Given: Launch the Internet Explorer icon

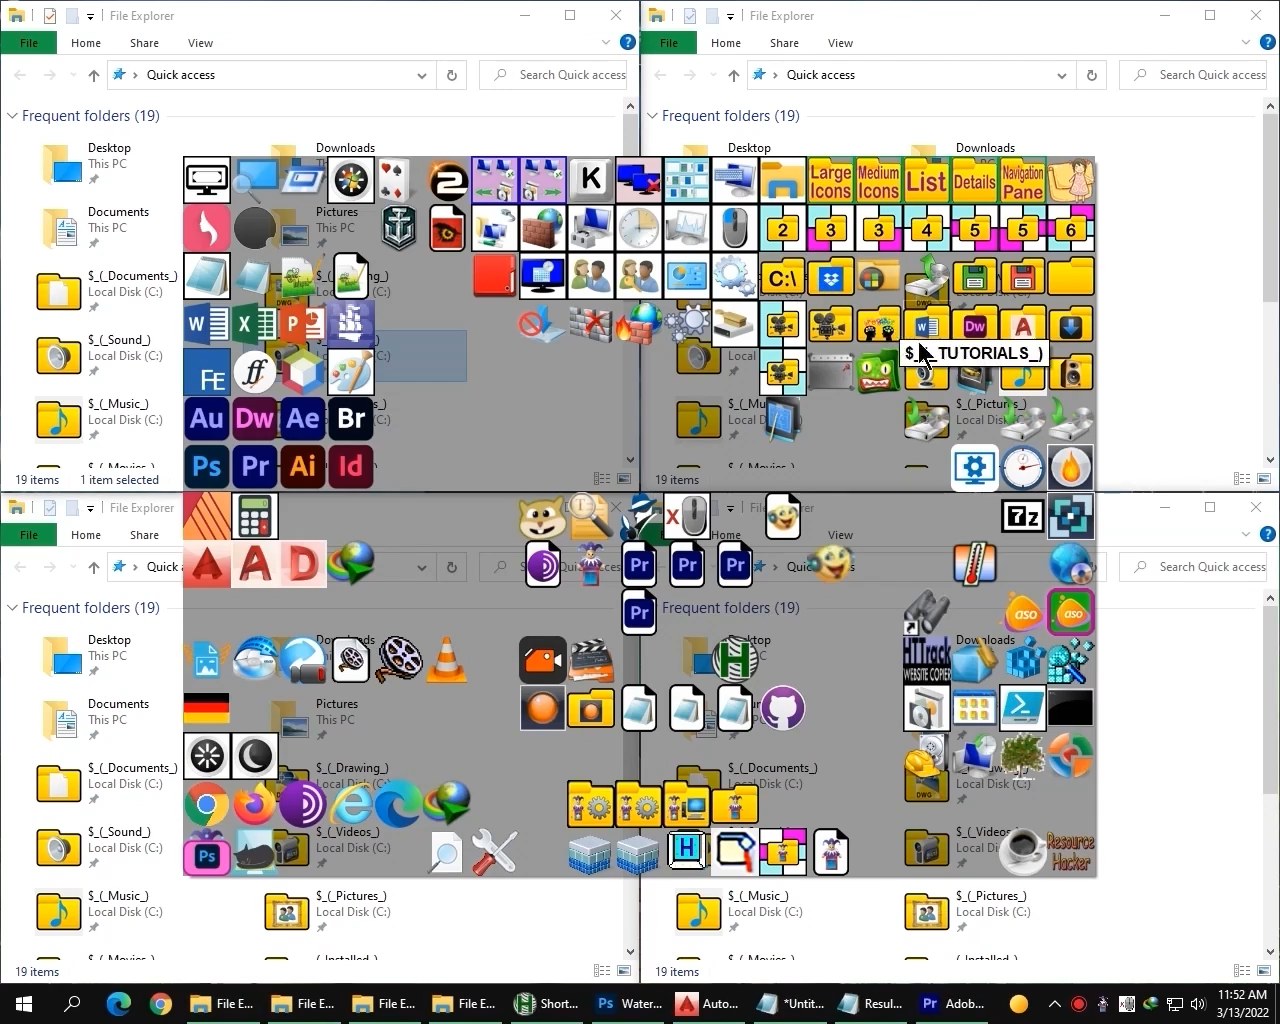Looking at the screenshot, I should 351,804.
